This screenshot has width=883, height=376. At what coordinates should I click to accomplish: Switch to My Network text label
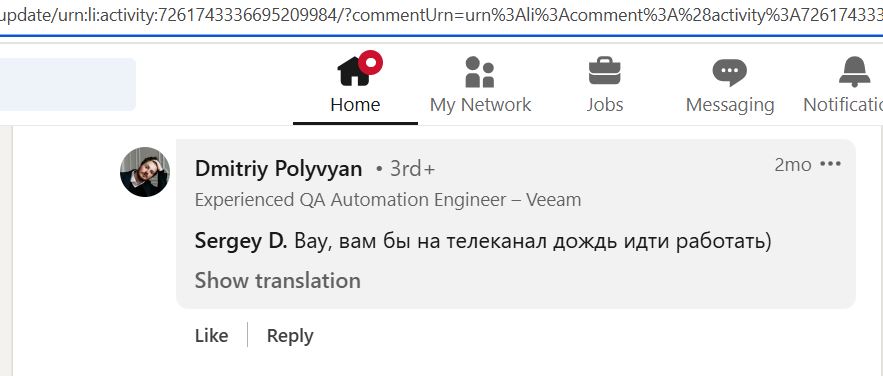click(480, 105)
